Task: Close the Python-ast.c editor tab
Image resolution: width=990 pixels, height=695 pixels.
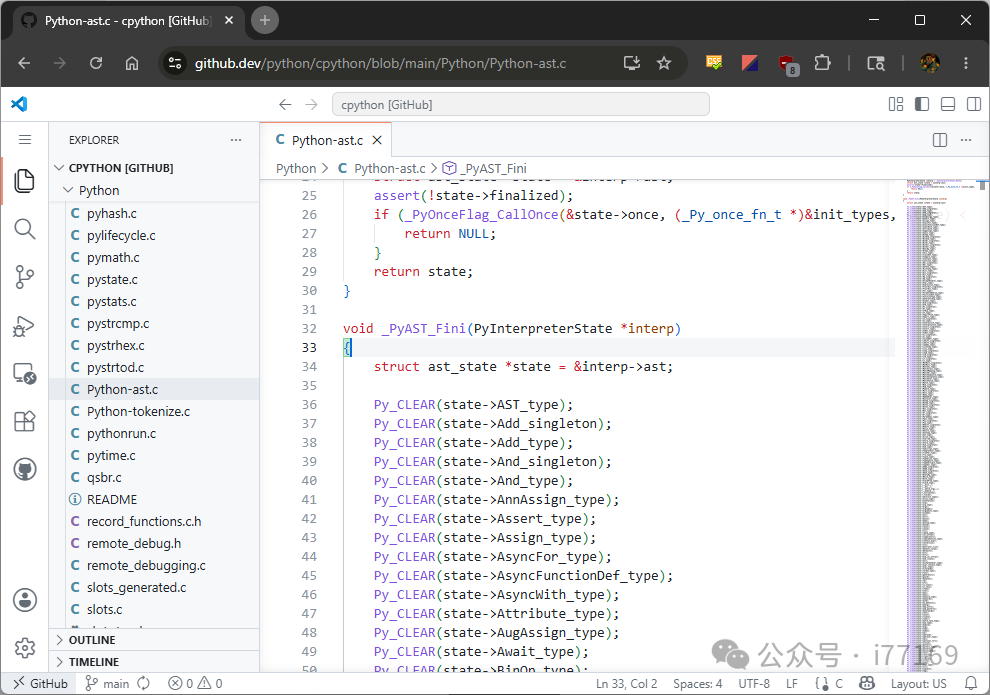Action: pyautogui.click(x=377, y=140)
